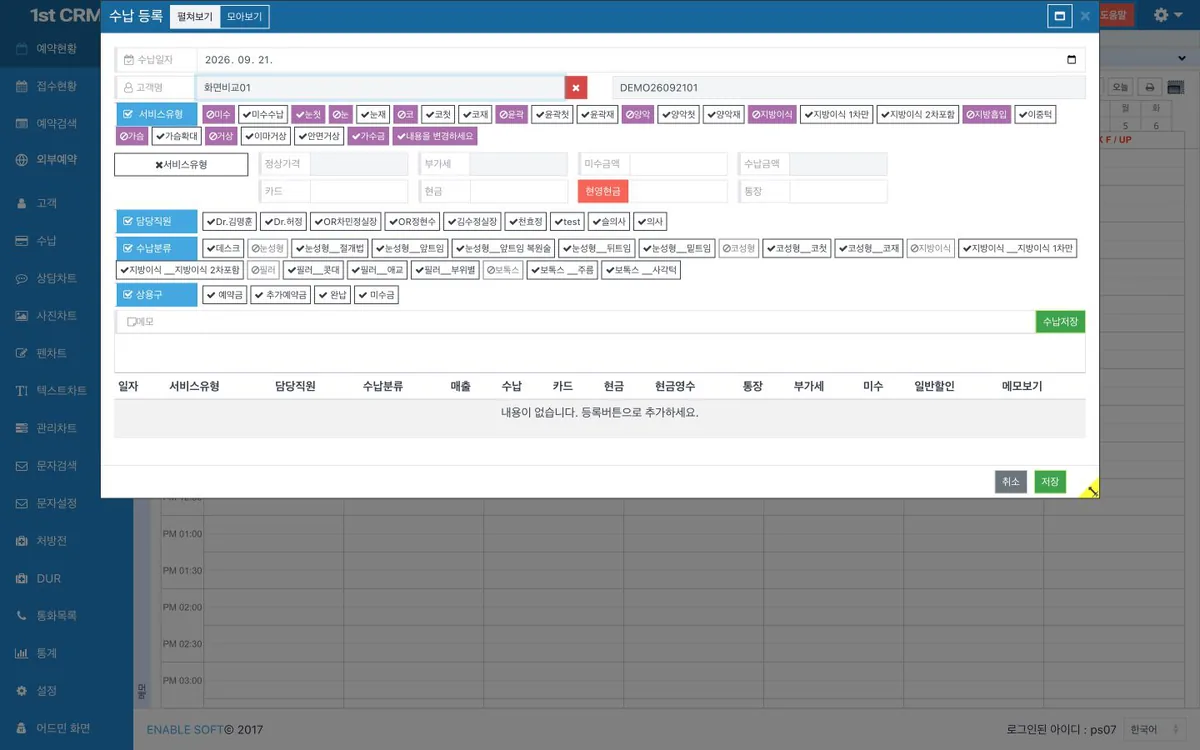Click the 고객명 field showing 화면비교01
Viewport: 1200px width, 750px height.
pos(380,88)
